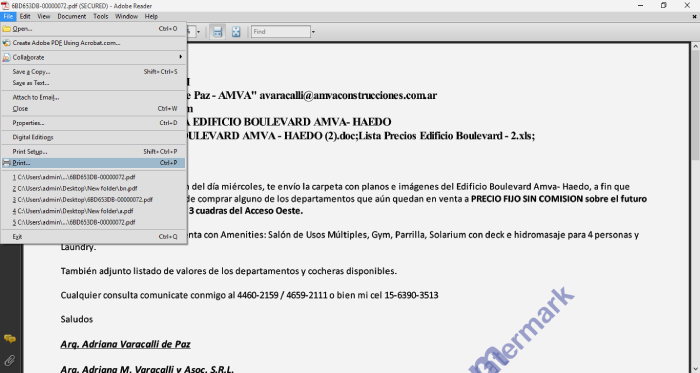Screen dimensions: 700x373
Task: Click the 'También adjunto listado' sentence
Action: 229,271
